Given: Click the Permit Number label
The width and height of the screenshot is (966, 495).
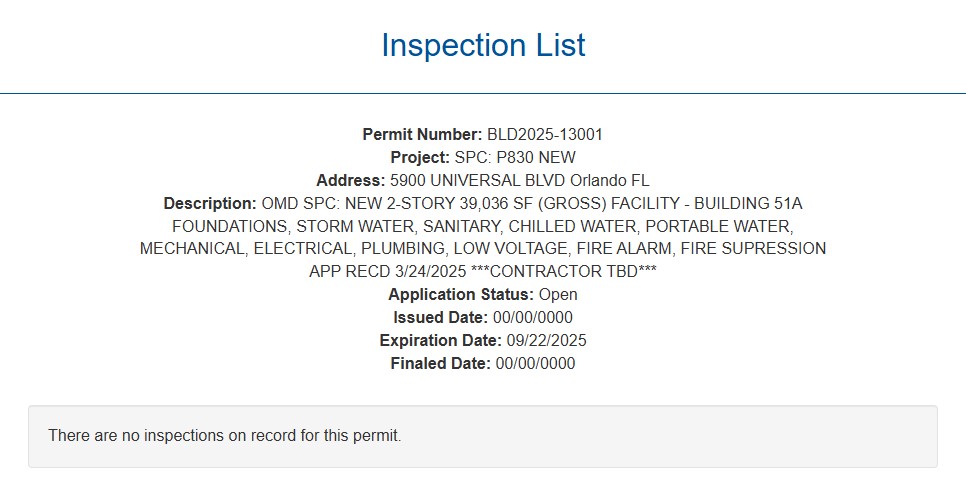Looking at the screenshot, I should click(422, 135).
